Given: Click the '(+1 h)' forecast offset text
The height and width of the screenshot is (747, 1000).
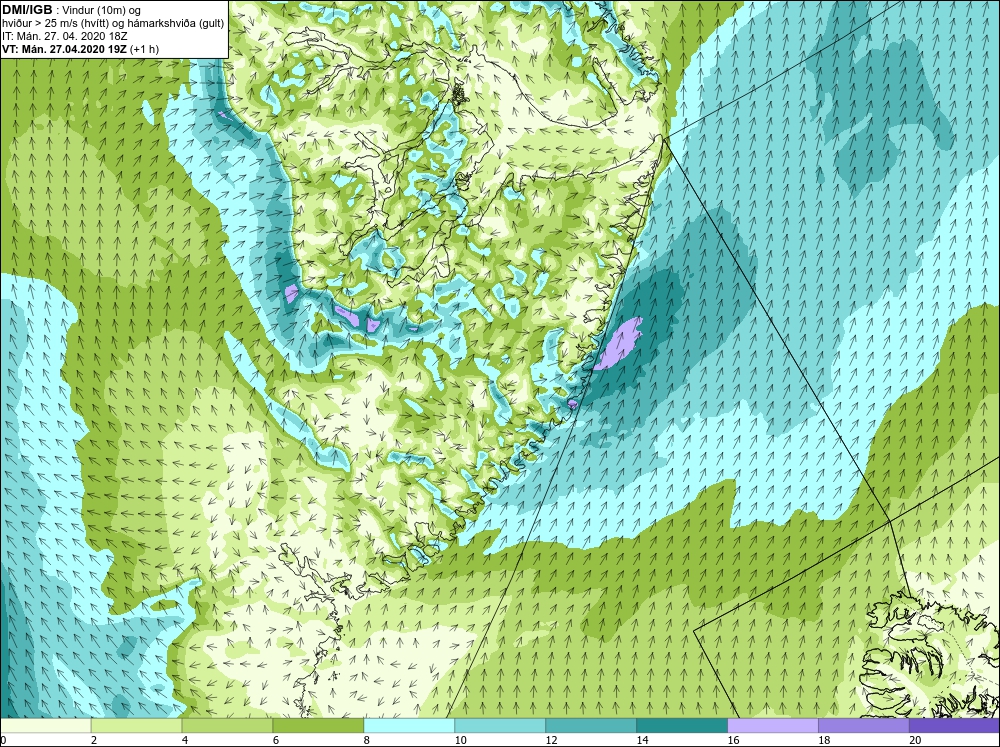Looking at the screenshot, I should pyautogui.click(x=145, y=49).
